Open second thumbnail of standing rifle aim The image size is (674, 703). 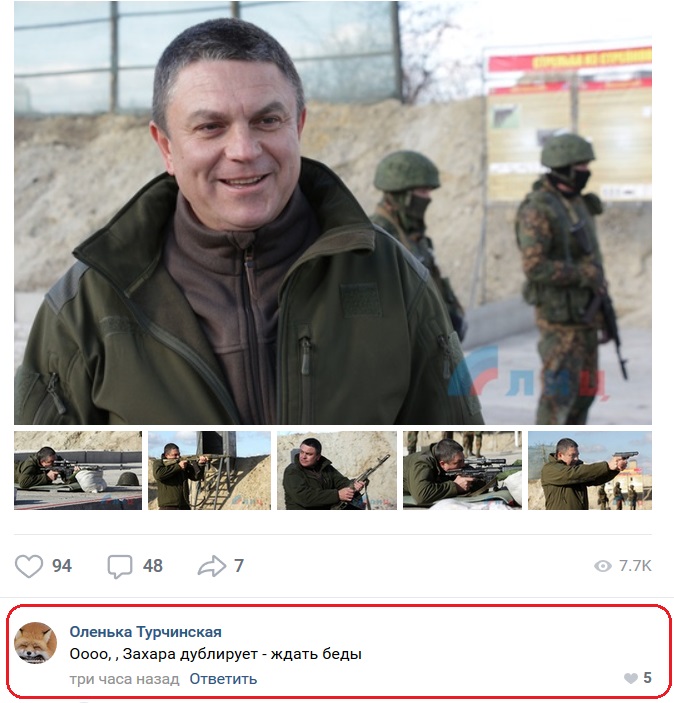click(x=209, y=470)
